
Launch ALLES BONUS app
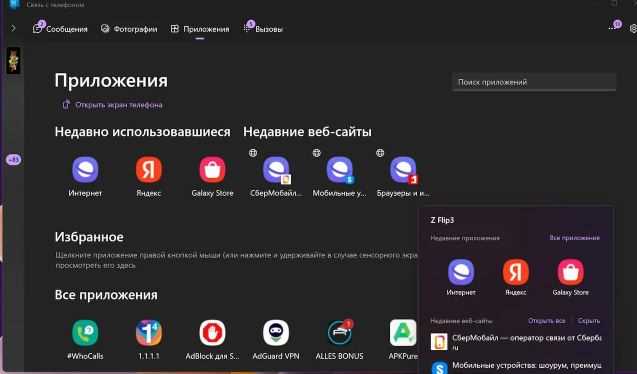tap(339, 340)
